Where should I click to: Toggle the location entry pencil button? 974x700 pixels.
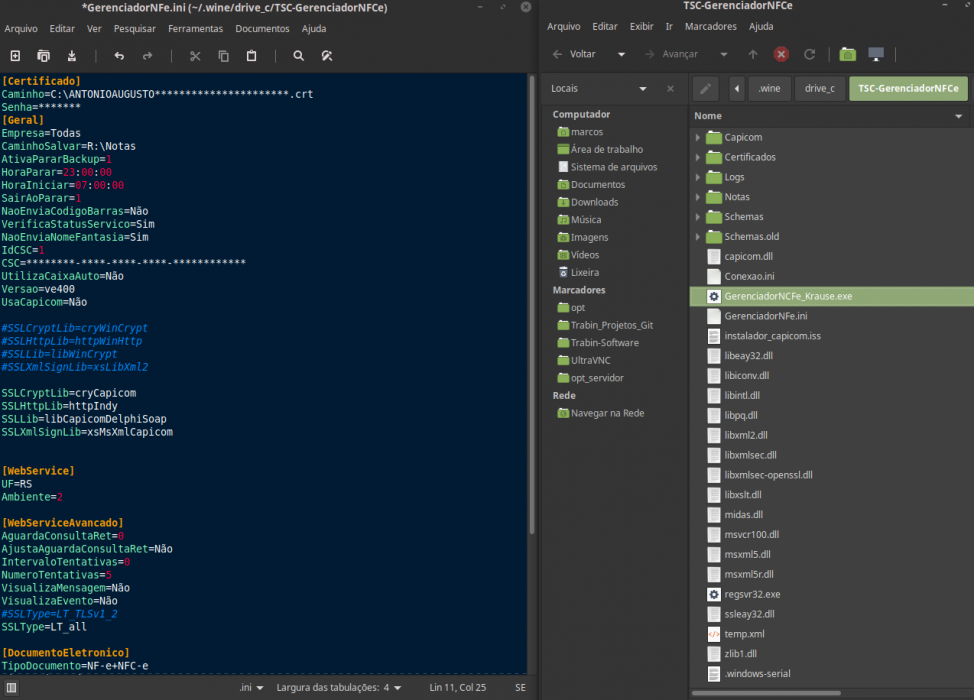[x=706, y=89]
